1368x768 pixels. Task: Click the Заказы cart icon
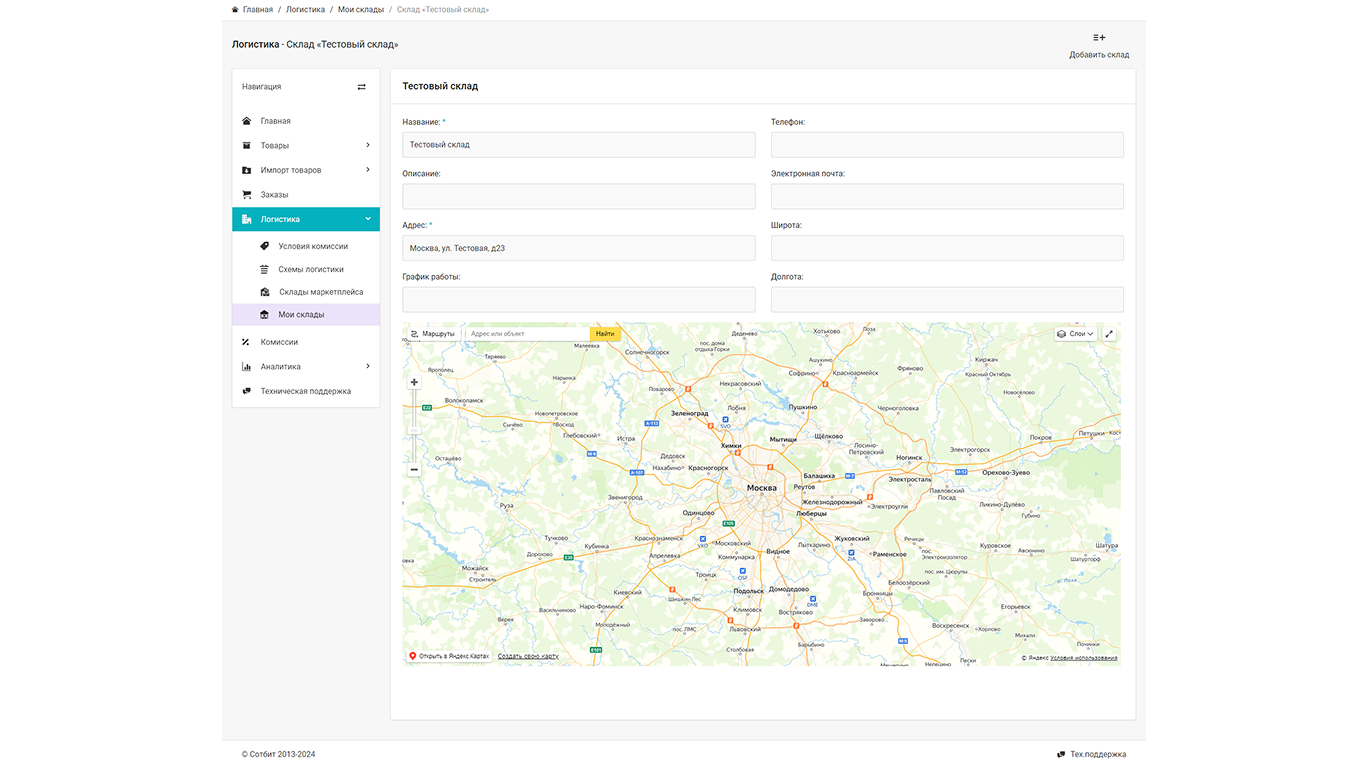(247, 195)
